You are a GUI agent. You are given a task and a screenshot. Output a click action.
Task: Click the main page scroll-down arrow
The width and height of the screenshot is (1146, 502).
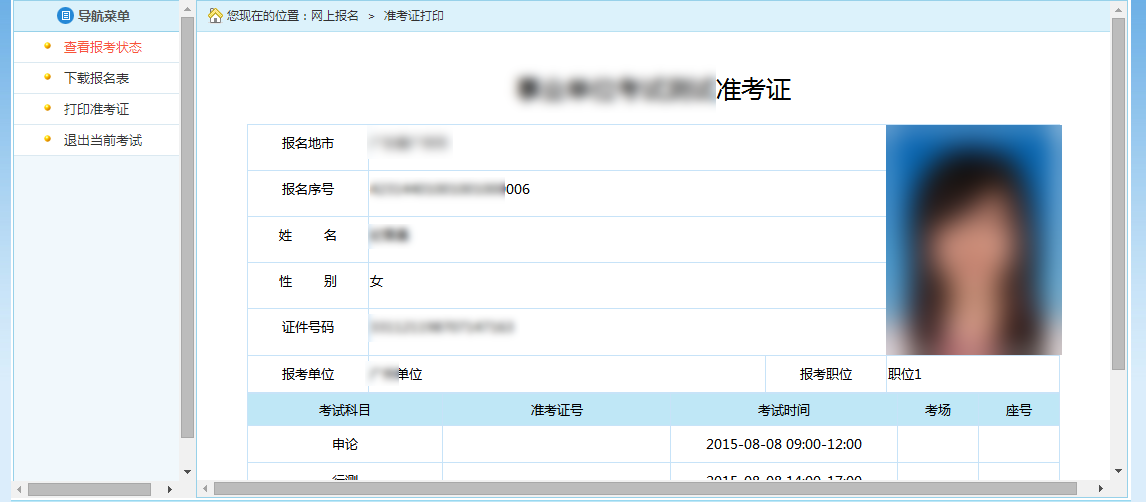click(x=1118, y=471)
